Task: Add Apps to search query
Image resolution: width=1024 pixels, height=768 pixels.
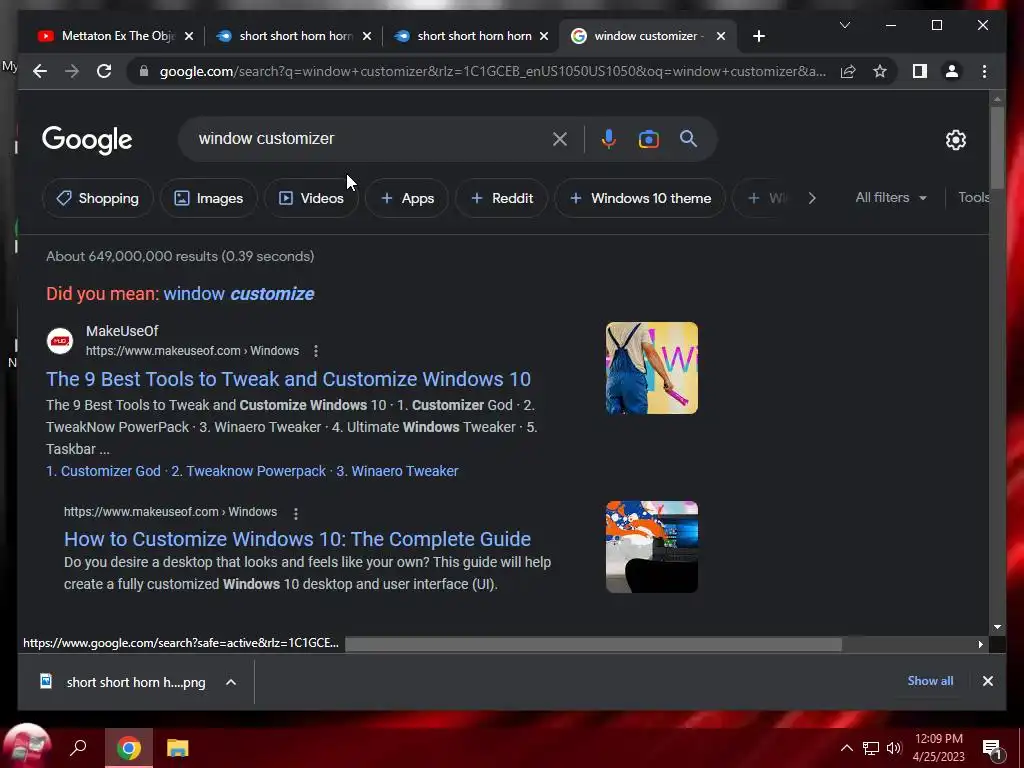Action: [407, 198]
